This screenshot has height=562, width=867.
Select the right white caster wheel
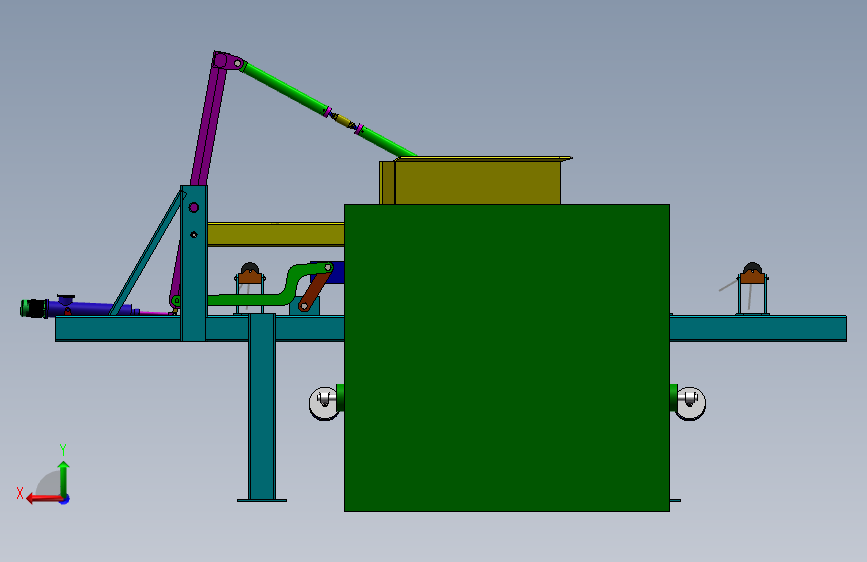pos(690,403)
